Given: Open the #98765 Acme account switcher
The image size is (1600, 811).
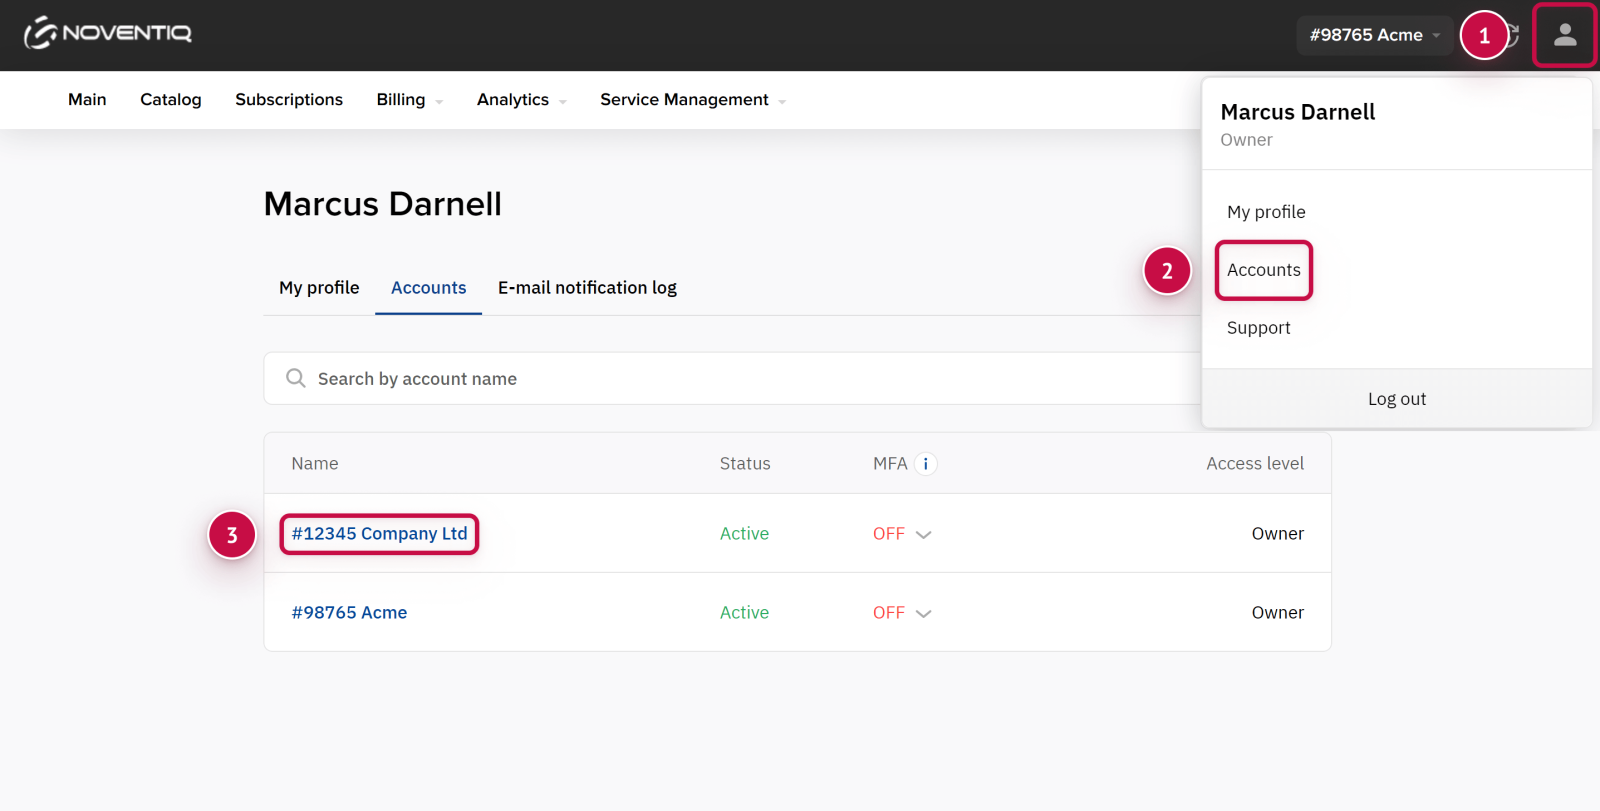Looking at the screenshot, I should coord(1374,35).
